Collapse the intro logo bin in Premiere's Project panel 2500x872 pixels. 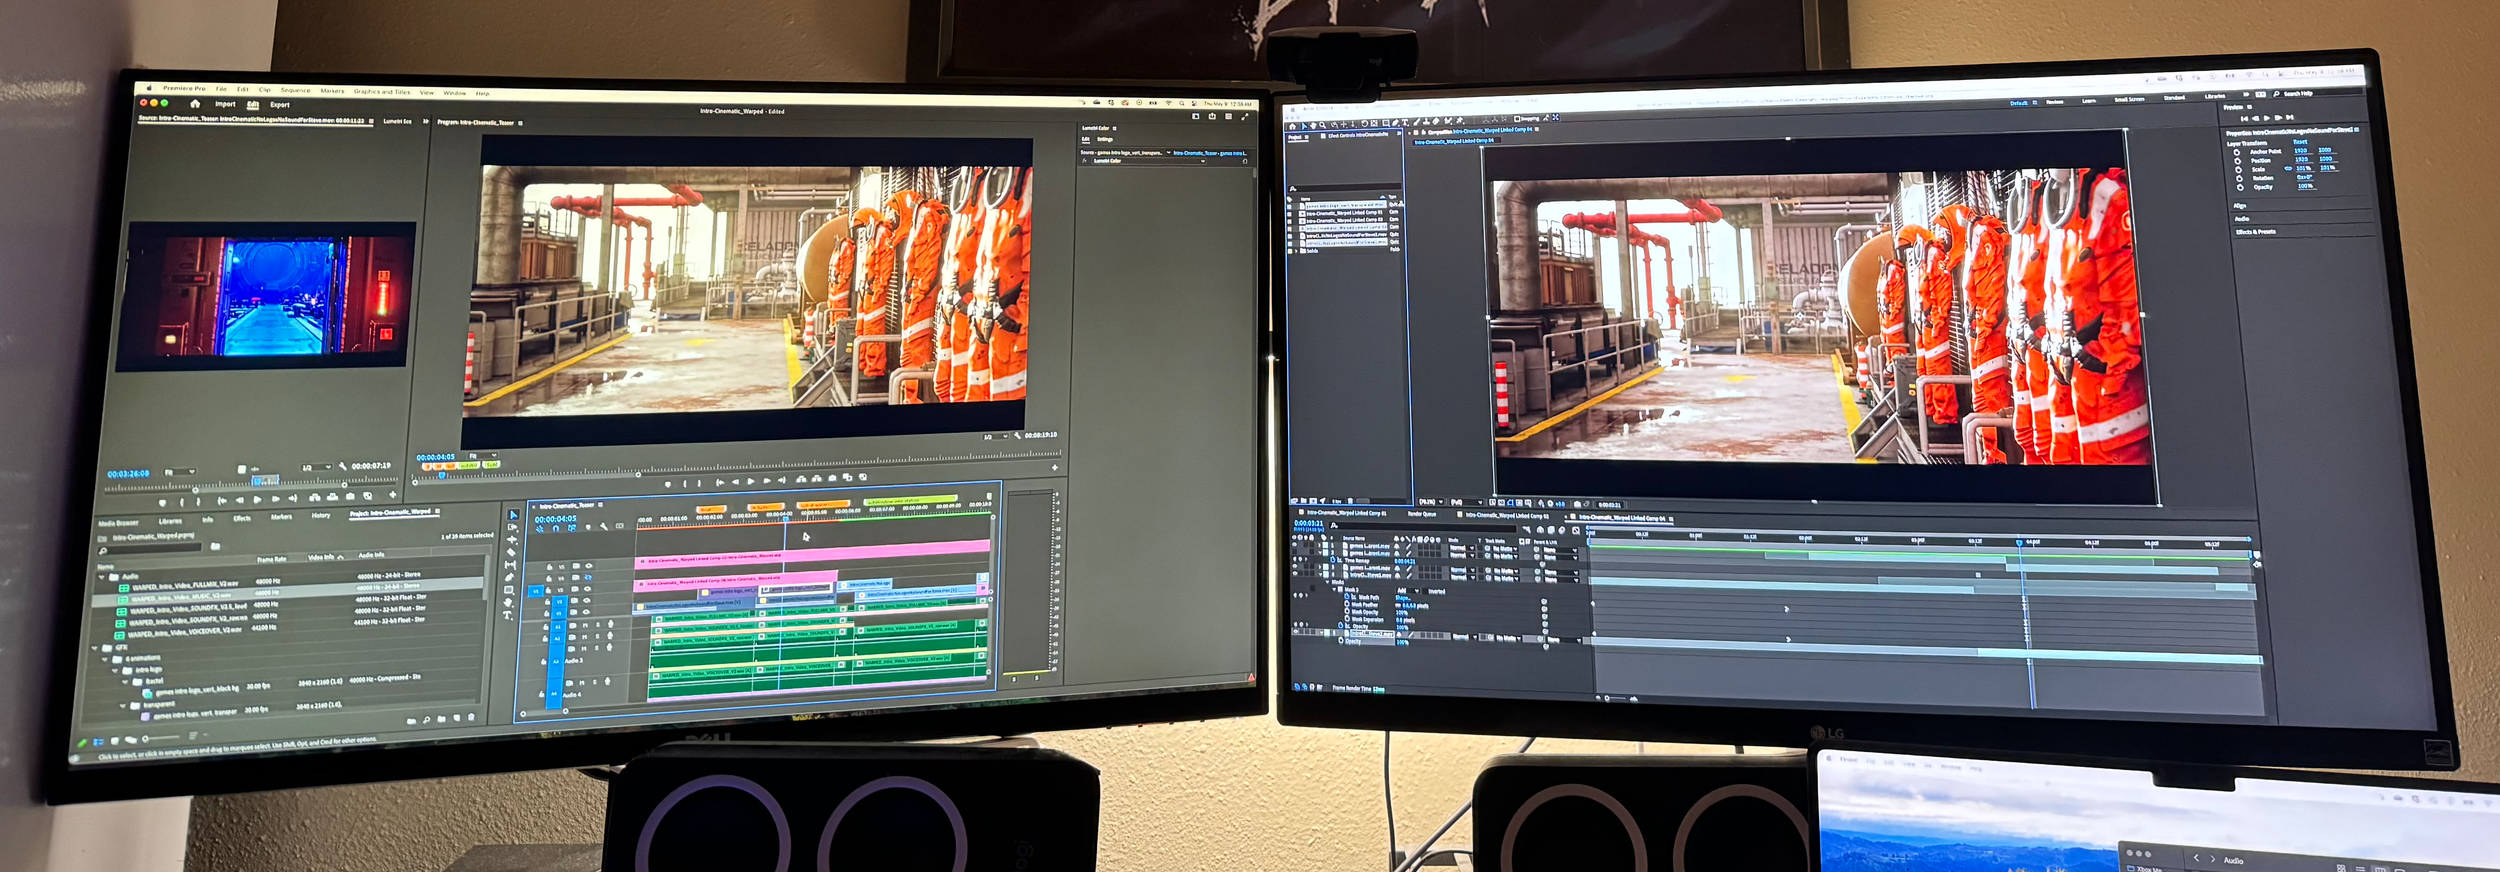click(x=115, y=670)
